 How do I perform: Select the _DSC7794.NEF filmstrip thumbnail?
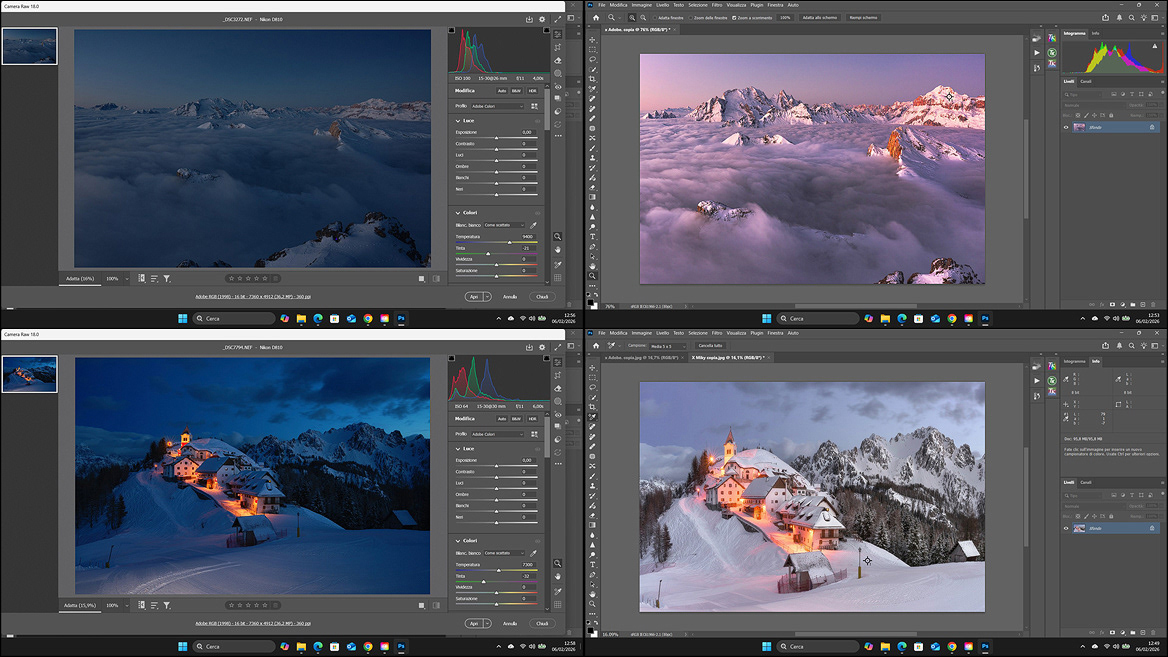(x=29, y=373)
